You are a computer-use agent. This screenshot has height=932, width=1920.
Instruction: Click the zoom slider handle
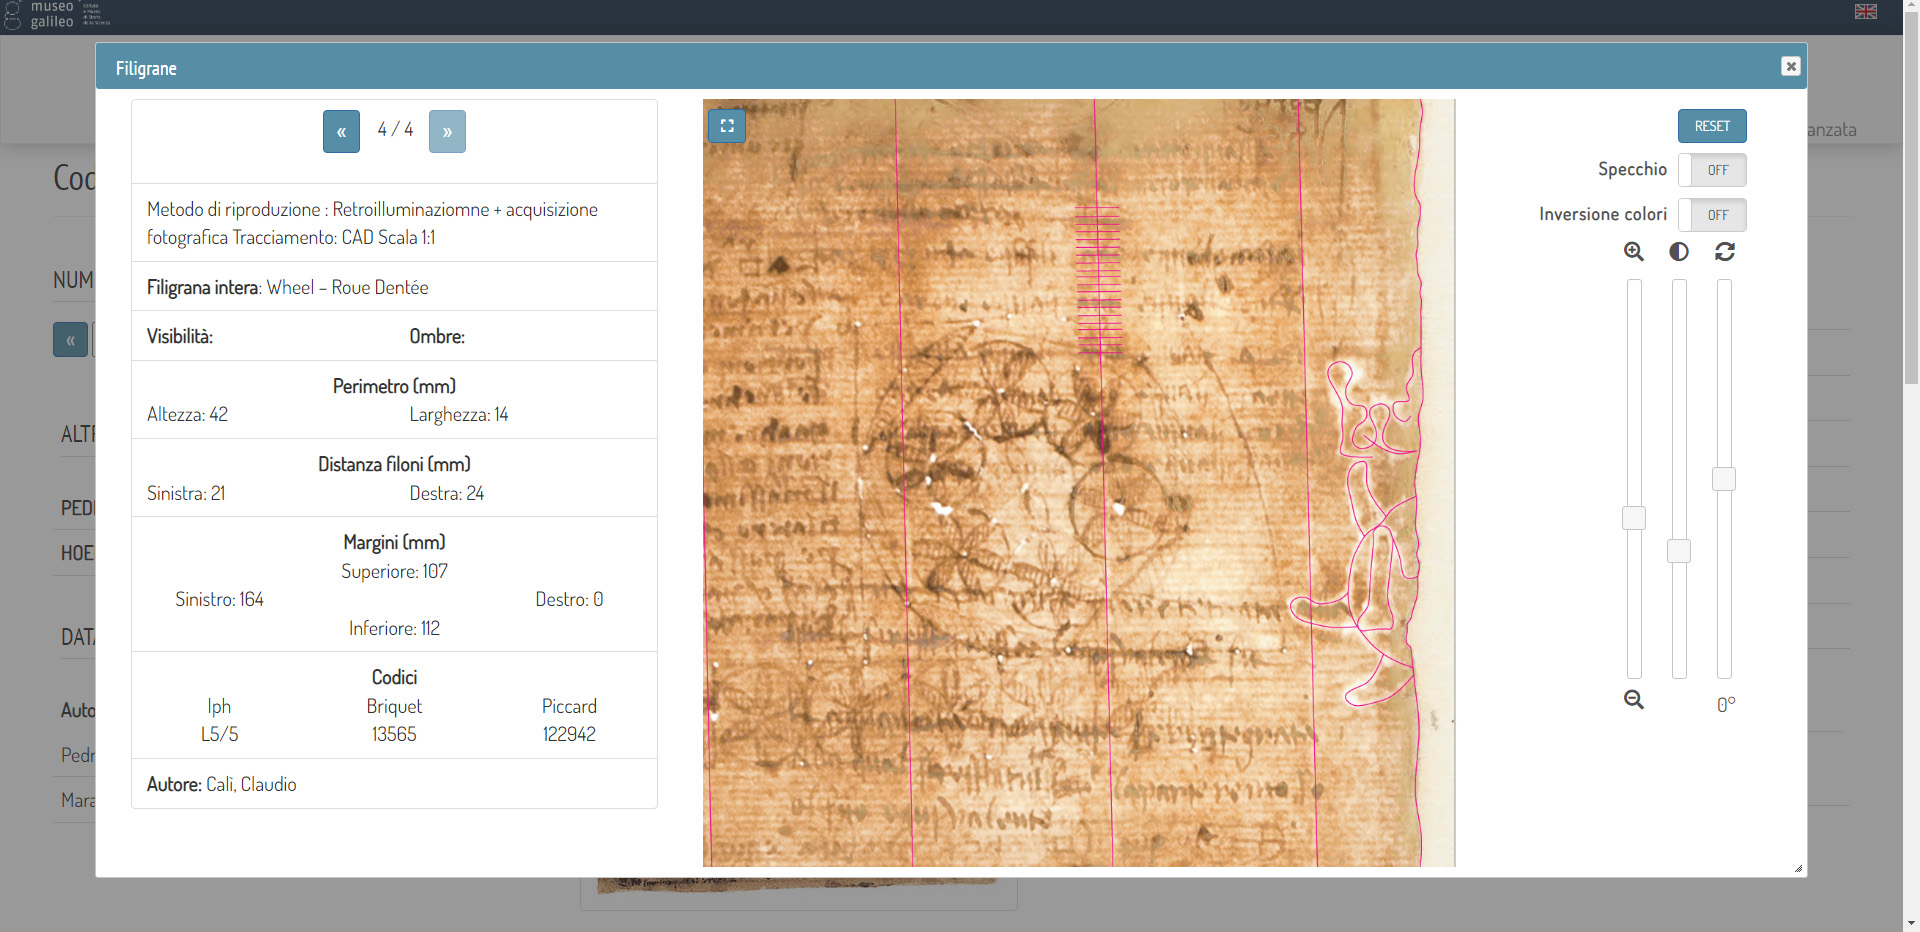[1634, 518]
